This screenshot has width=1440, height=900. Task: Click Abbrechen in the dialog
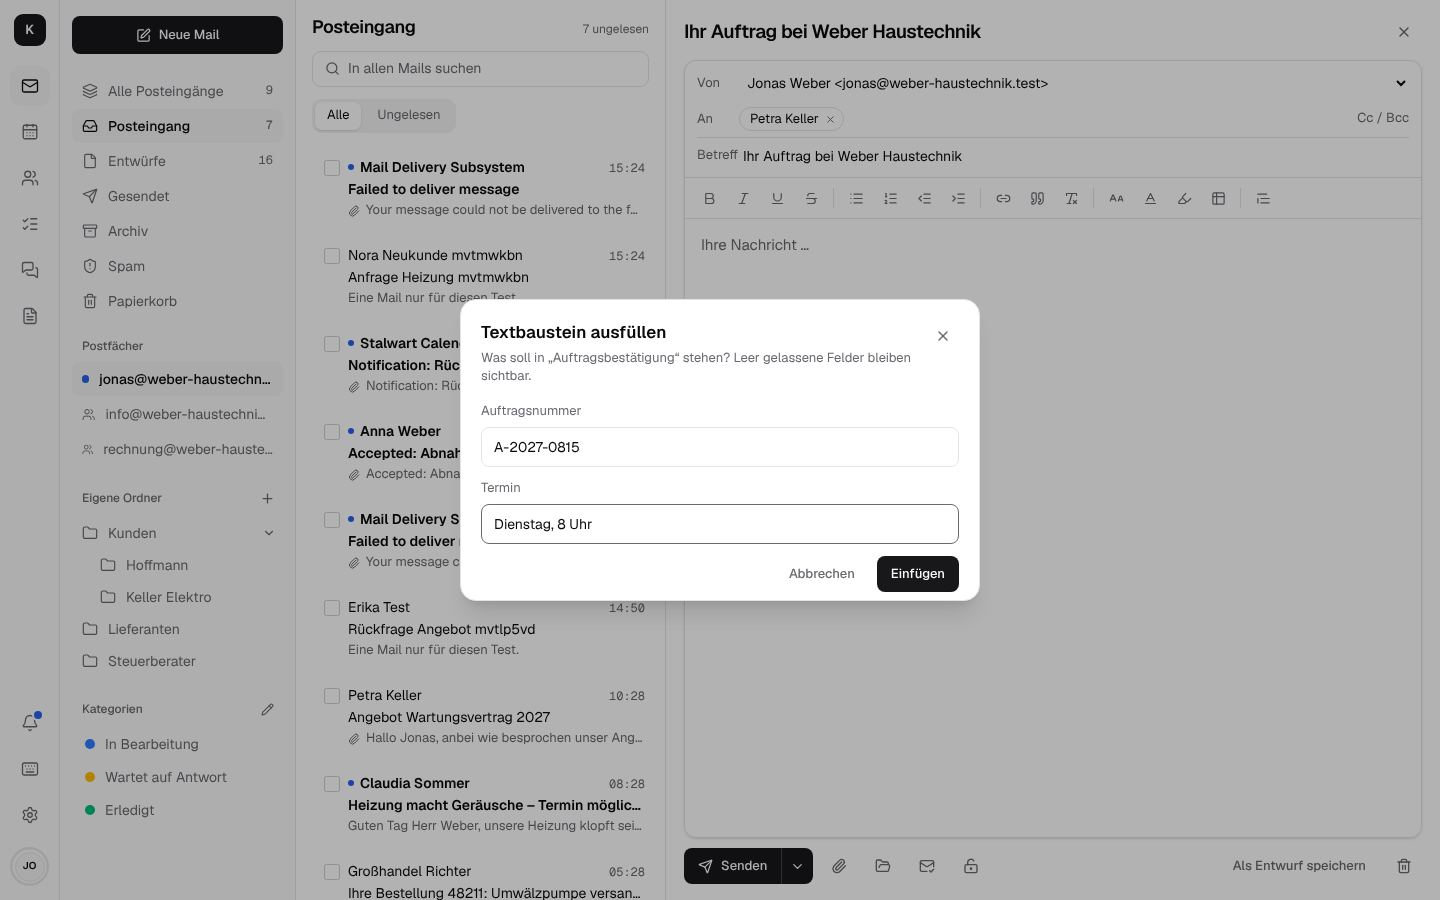pyautogui.click(x=822, y=574)
